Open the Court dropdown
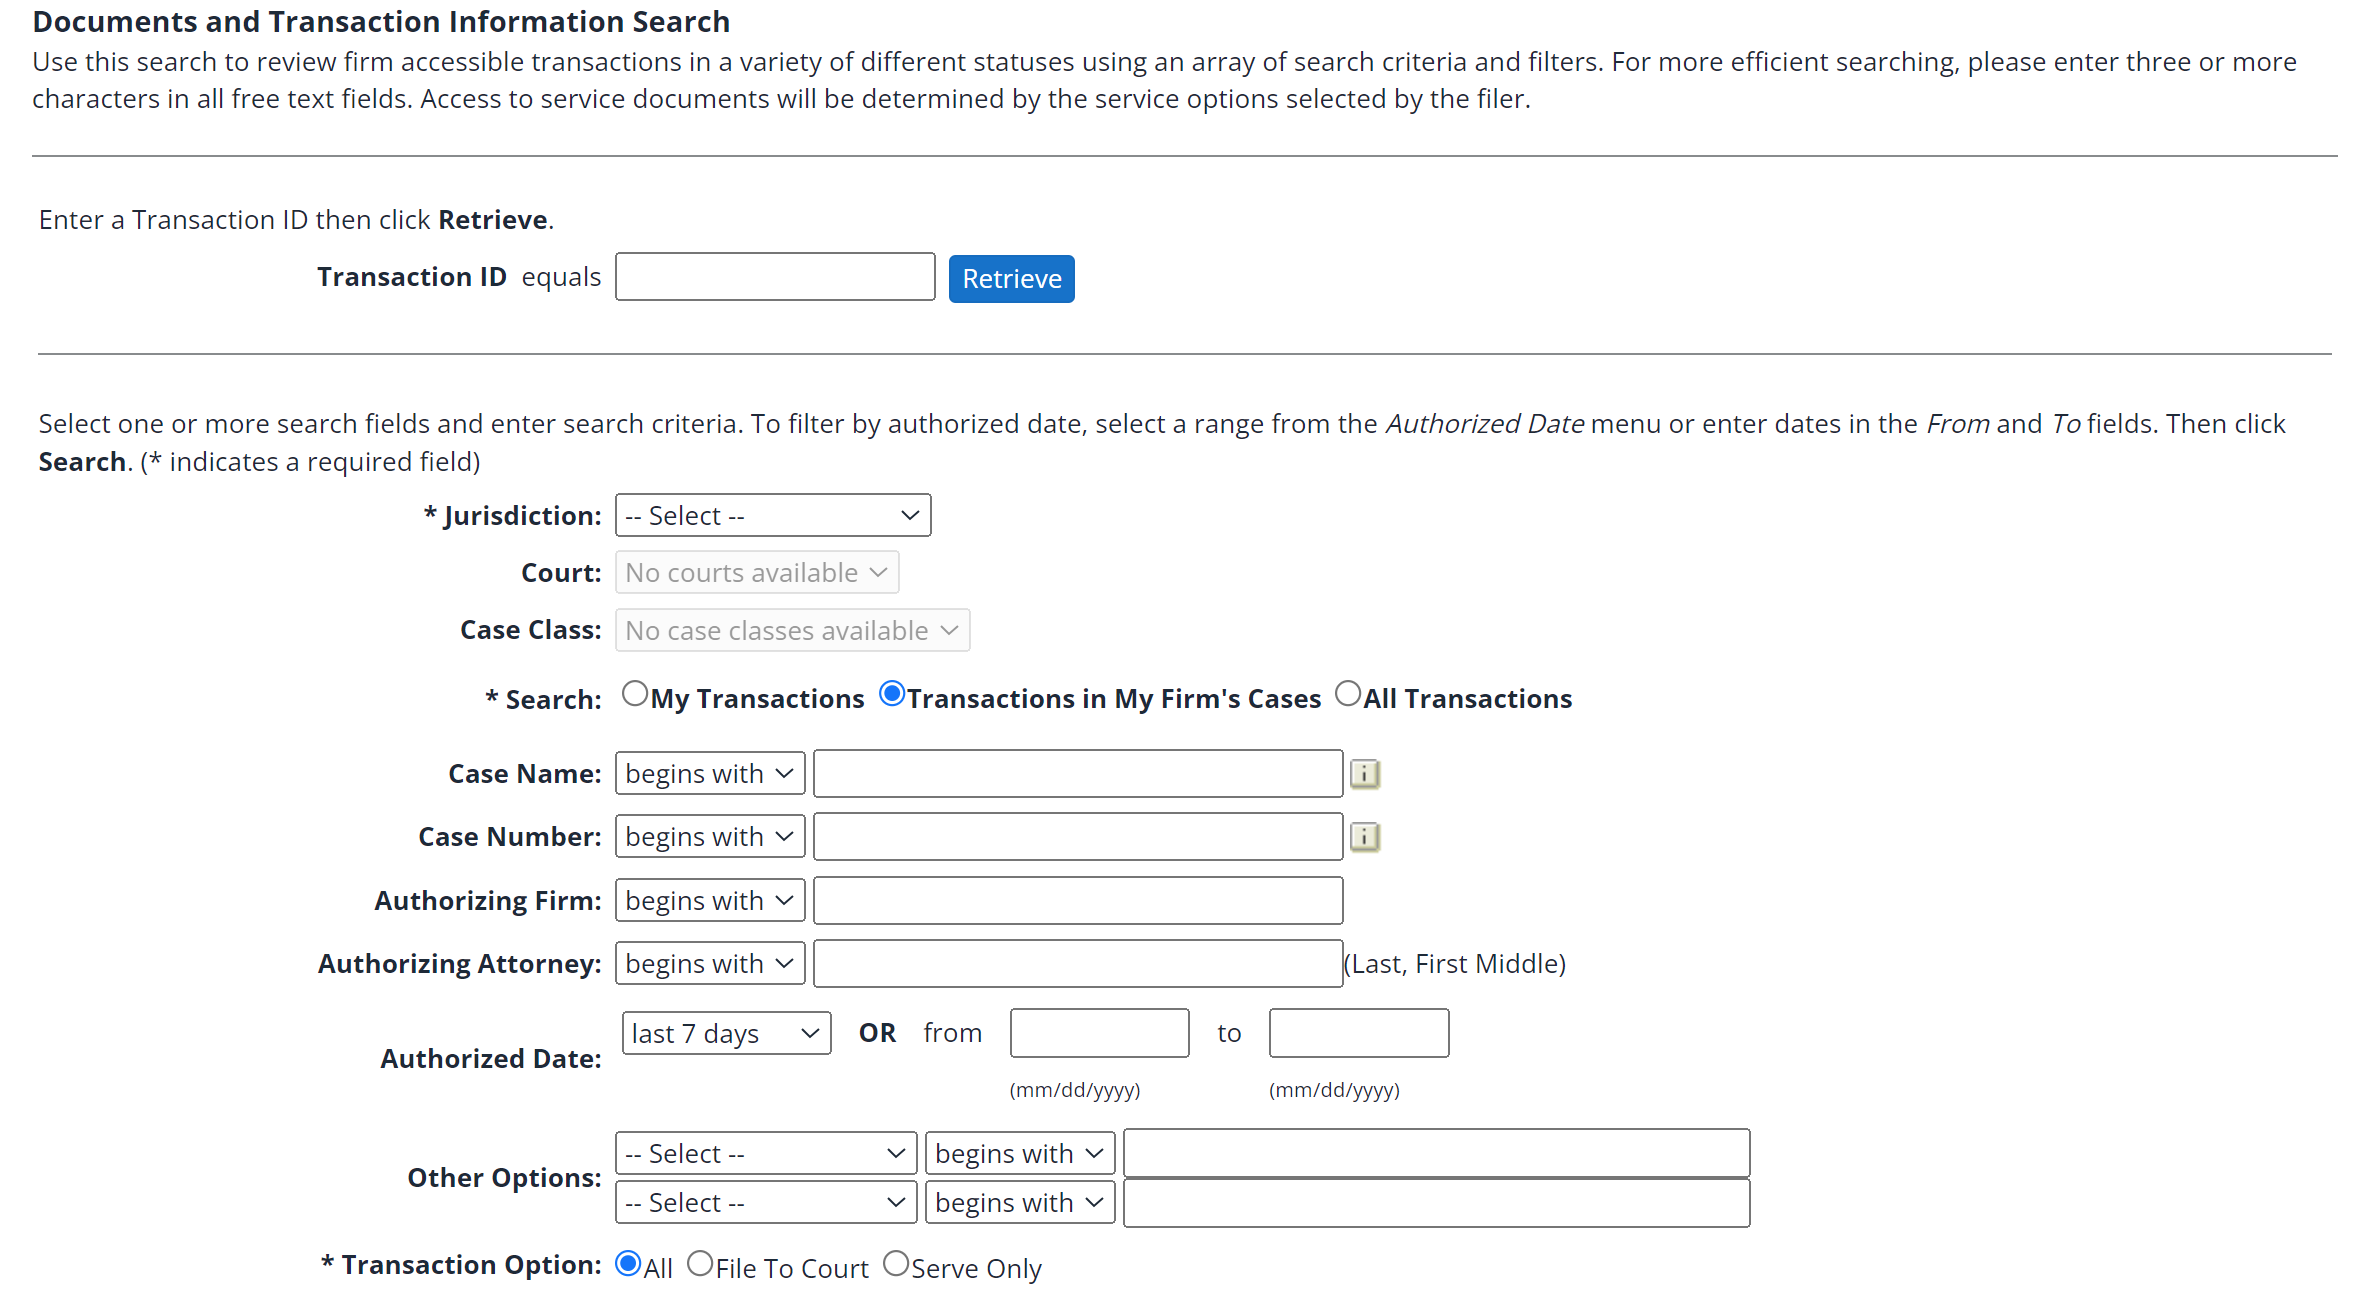 coord(757,573)
